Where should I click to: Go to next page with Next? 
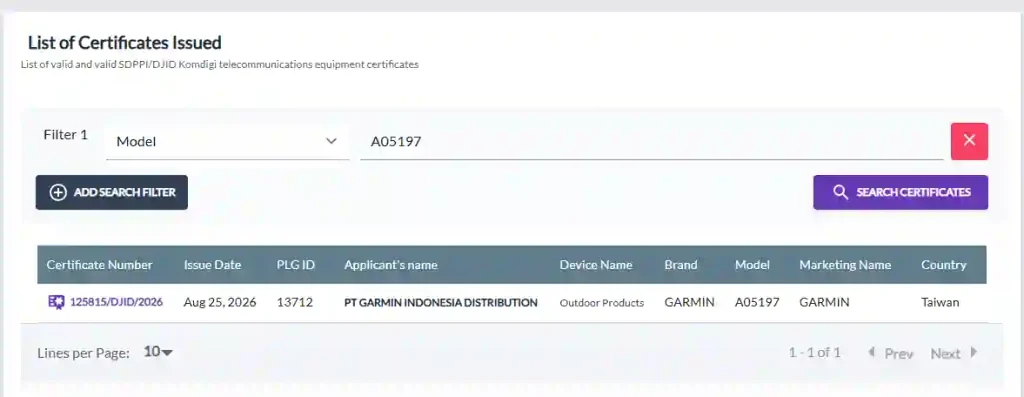coord(954,353)
